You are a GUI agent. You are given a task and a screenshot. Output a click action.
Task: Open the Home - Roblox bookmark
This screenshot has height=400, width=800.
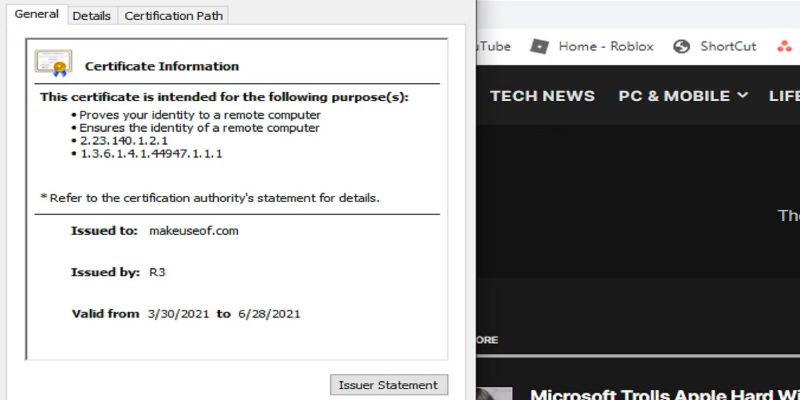(605, 46)
